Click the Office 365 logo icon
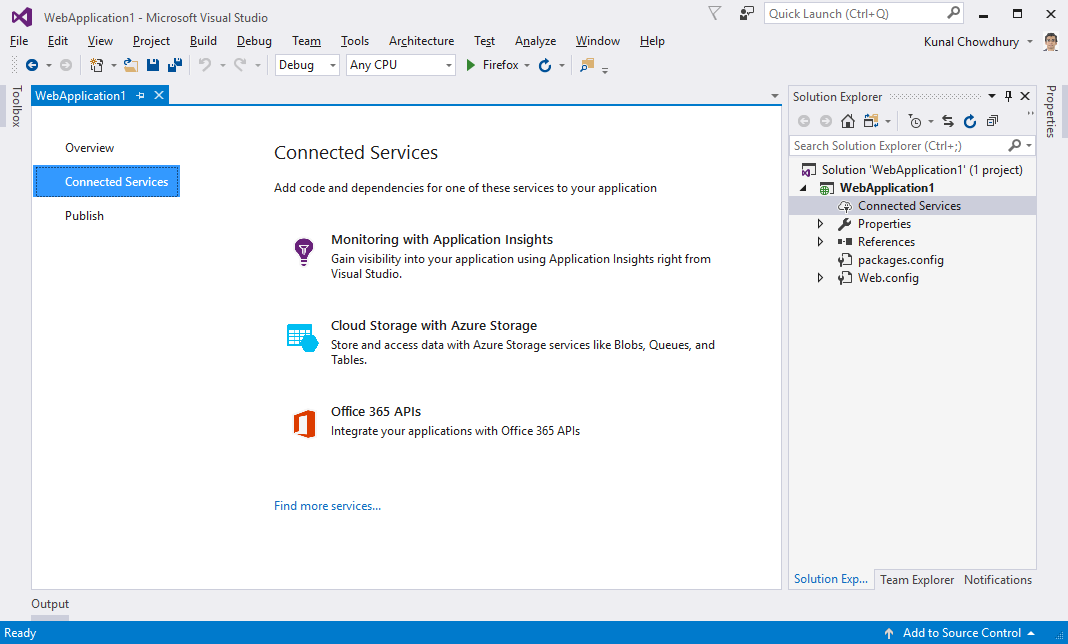The image size is (1068, 644). 304,424
